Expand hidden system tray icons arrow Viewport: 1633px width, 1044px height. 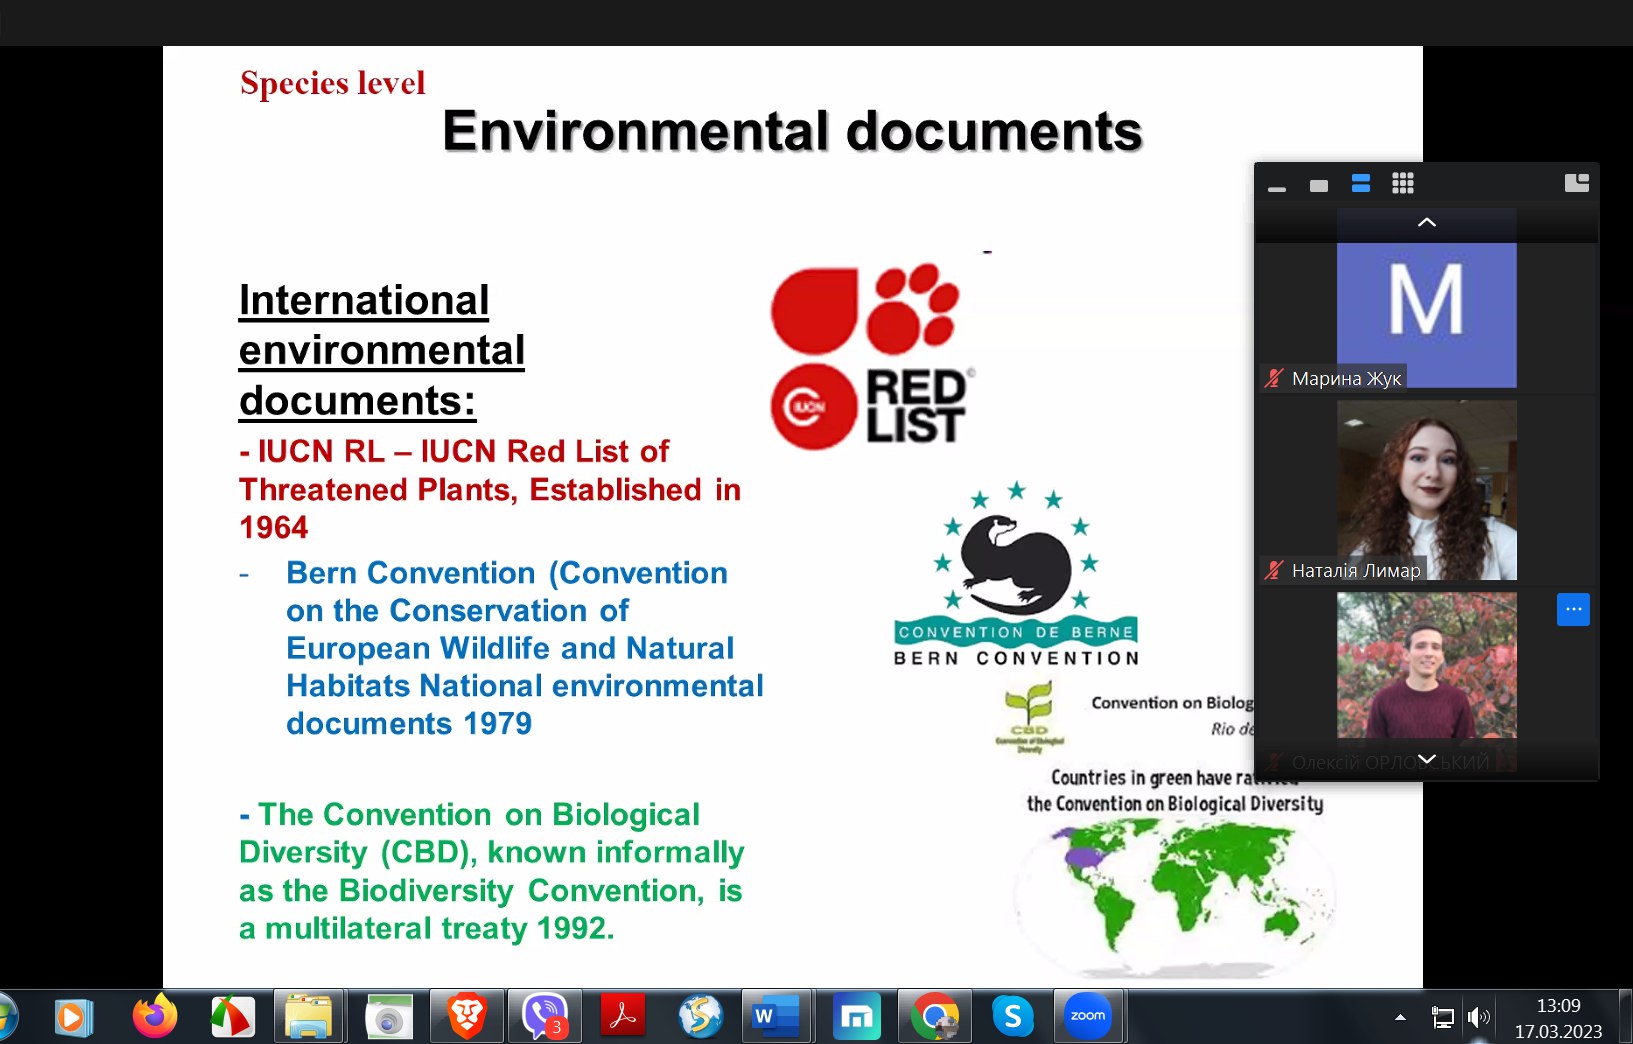(x=1400, y=1018)
